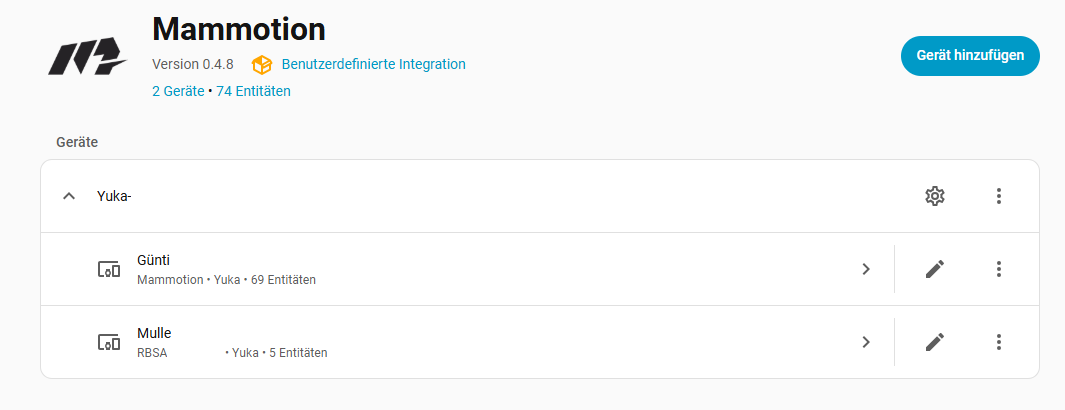Viewport: 1065px width, 410px height.
Task: Collapse the Yuka- entry with the chevron
Action: click(69, 196)
